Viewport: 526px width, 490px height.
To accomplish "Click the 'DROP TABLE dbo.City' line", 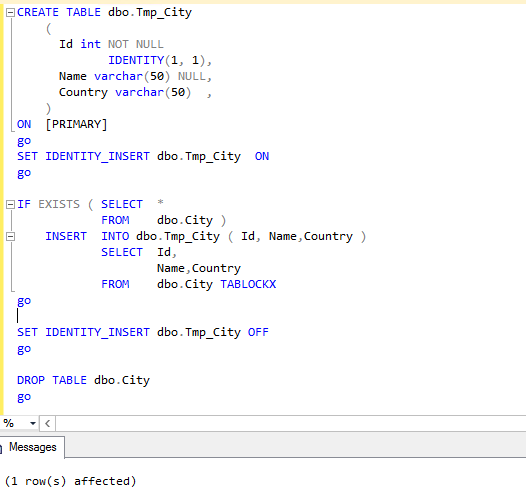I will [x=84, y=380].
